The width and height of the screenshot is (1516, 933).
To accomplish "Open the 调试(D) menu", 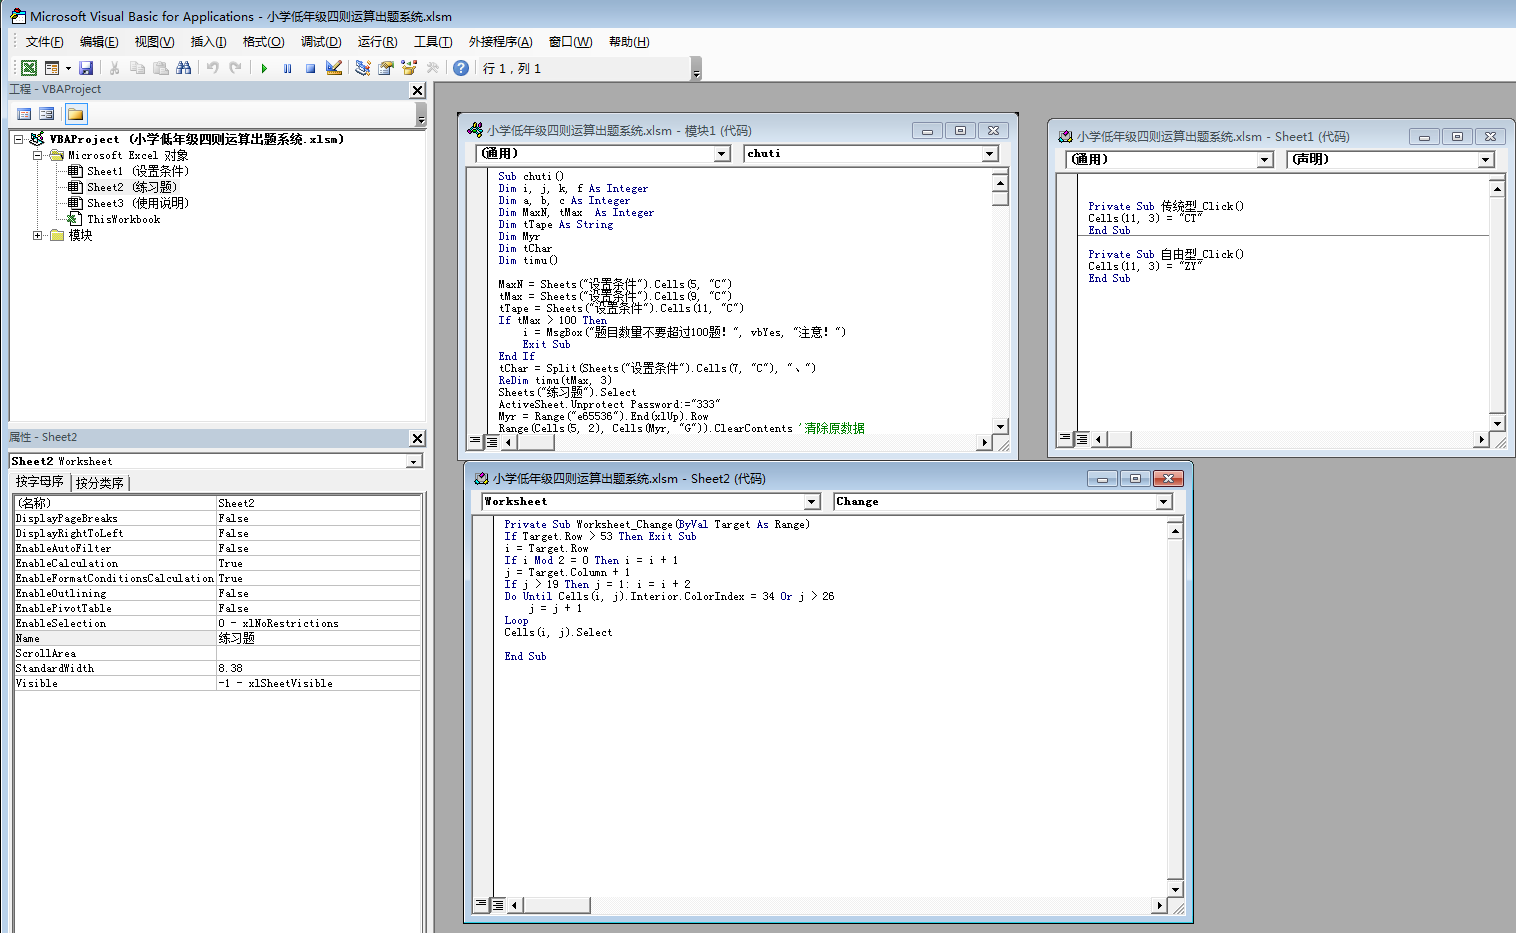I will pyautogui.click(x=321, y=41).
